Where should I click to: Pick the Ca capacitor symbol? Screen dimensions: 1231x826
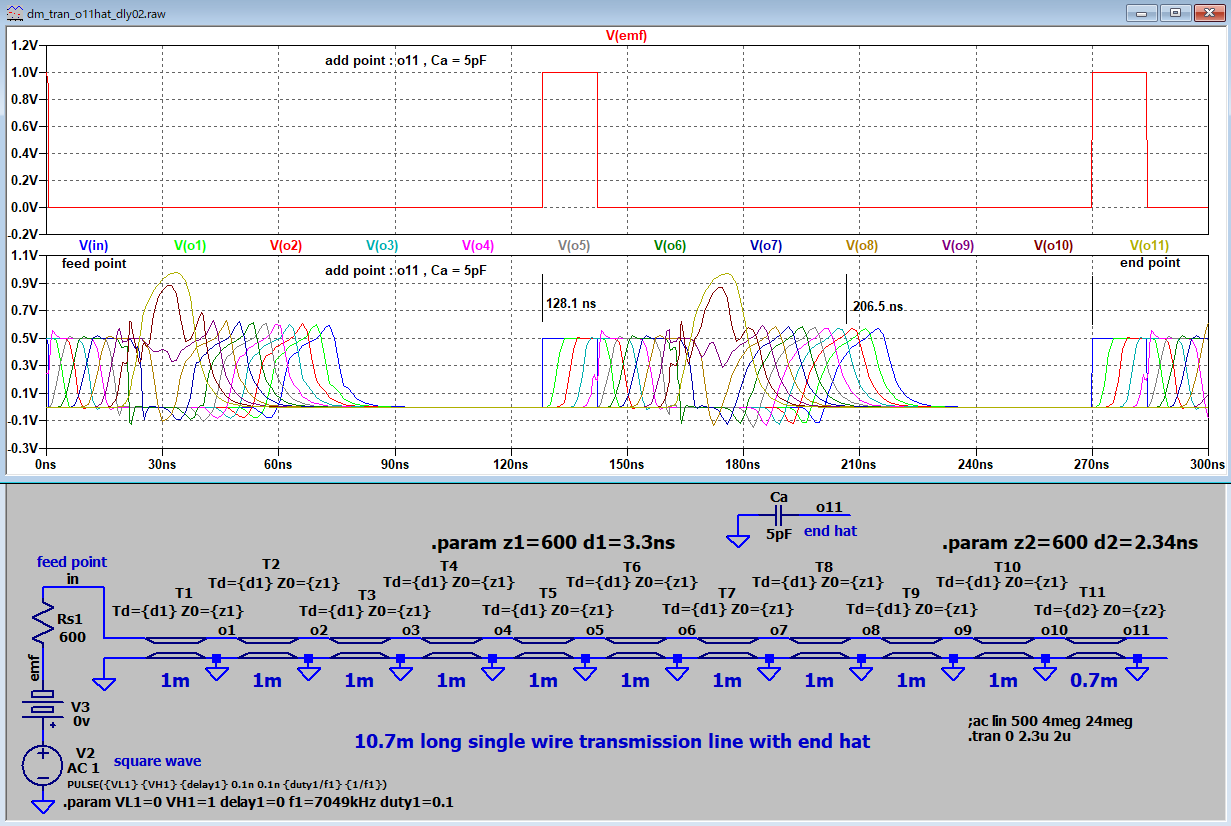point(779,515)
